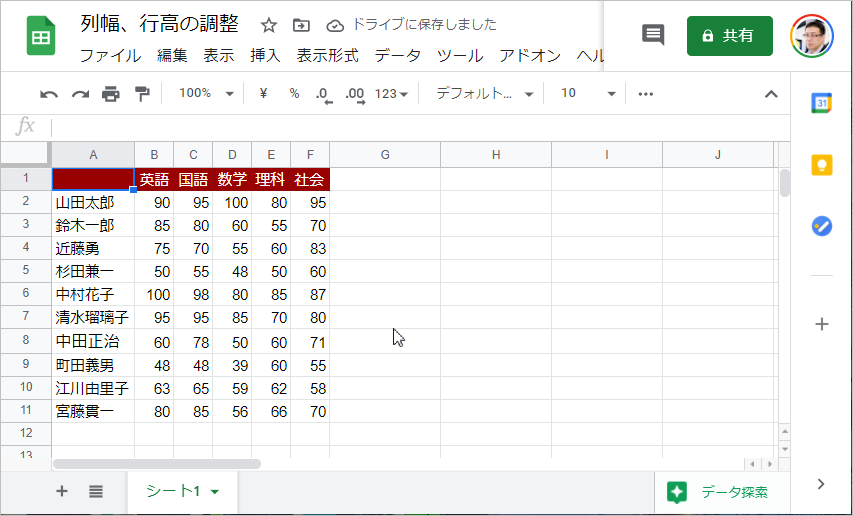Collapse the header with the up chevron

coord(771,94)
